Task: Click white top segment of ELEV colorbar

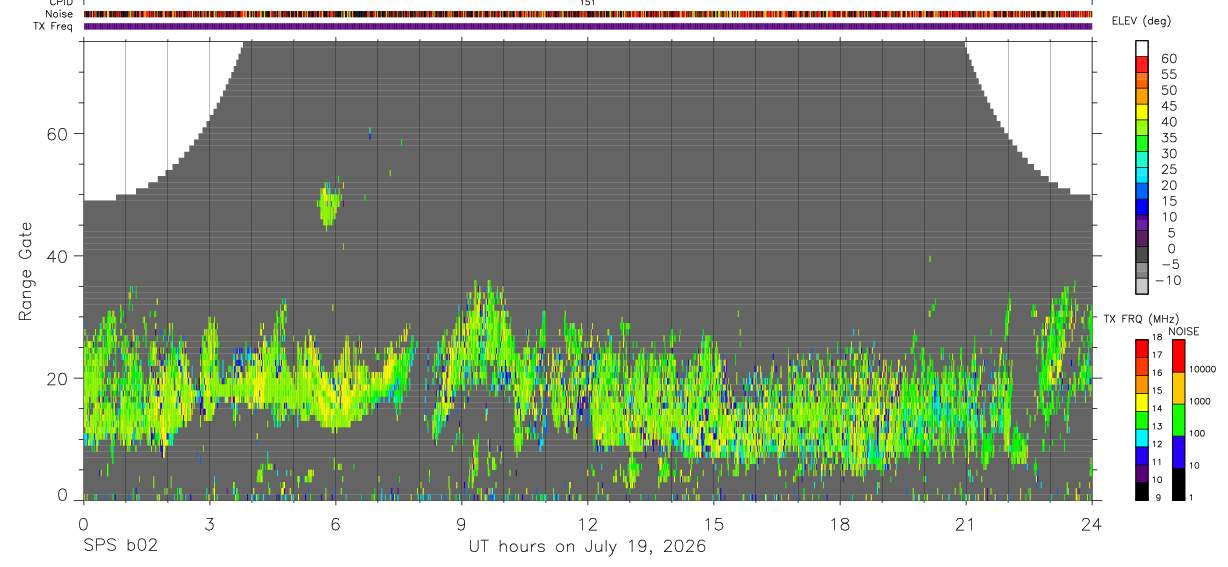Action: click(1143, 47)
